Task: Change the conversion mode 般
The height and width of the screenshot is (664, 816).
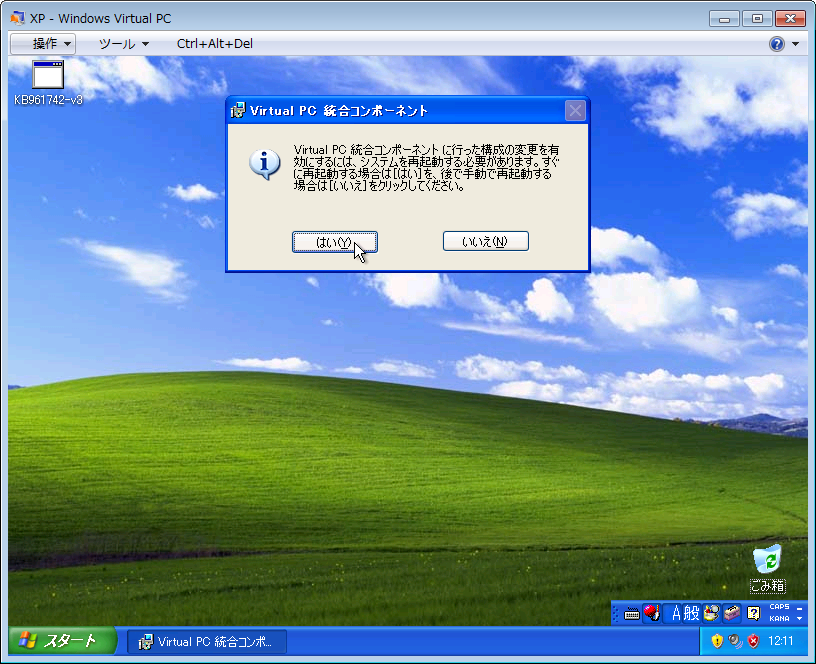Action: (691, 614)
